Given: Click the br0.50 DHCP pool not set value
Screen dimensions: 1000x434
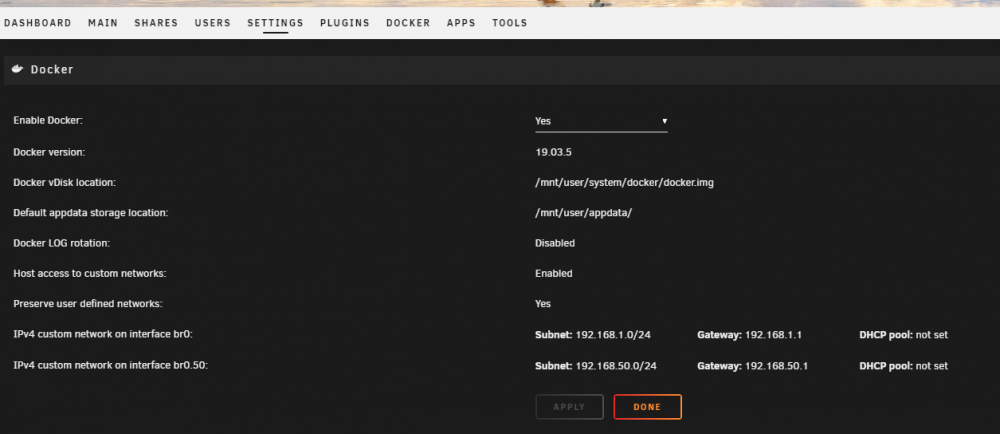Looking at the screenshot, I should (932, 366).
